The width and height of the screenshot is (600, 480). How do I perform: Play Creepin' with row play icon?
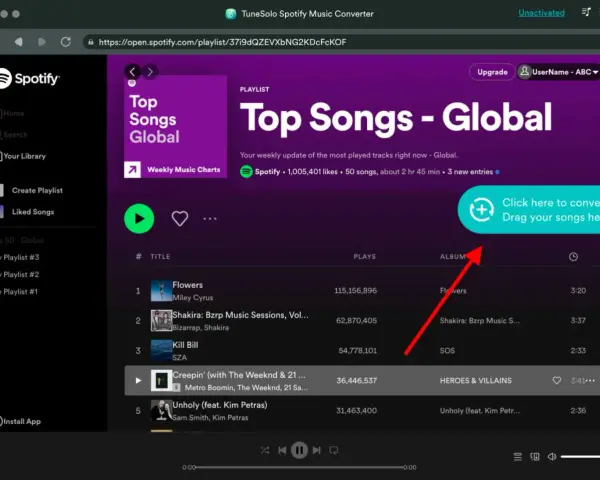click(x=139, y=380)
